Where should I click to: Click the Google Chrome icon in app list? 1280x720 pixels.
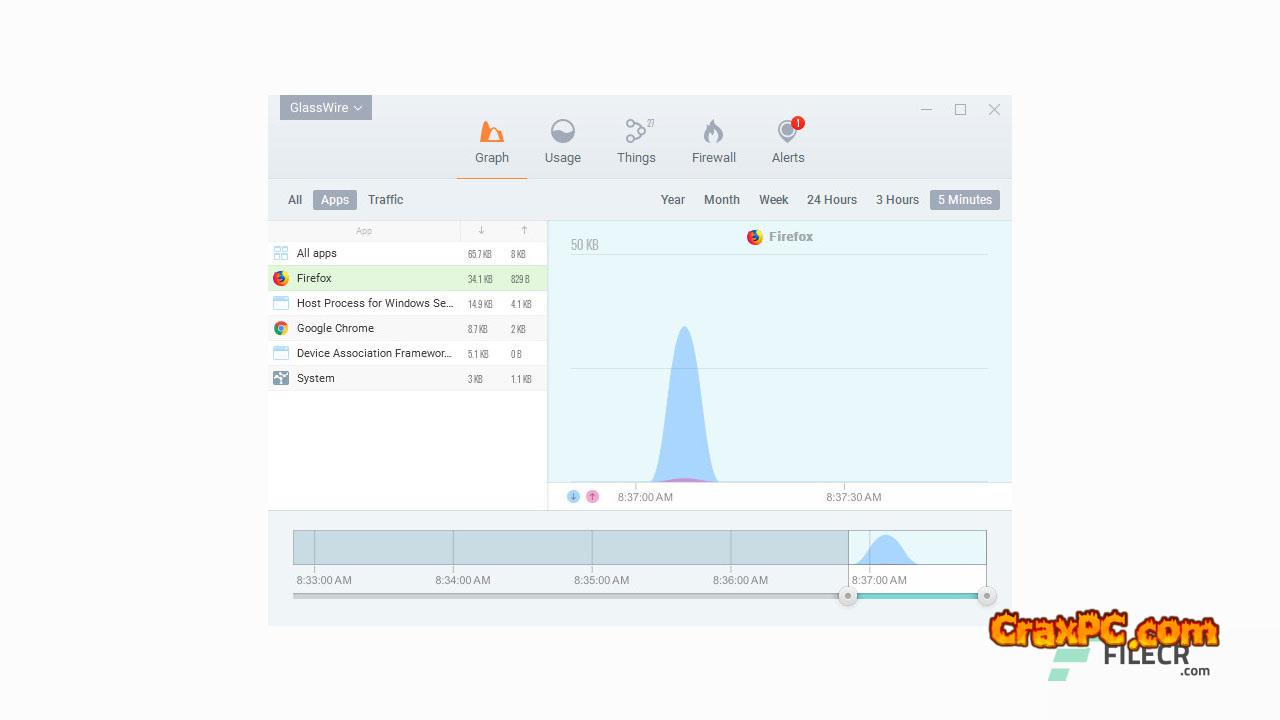pos(281,328)
